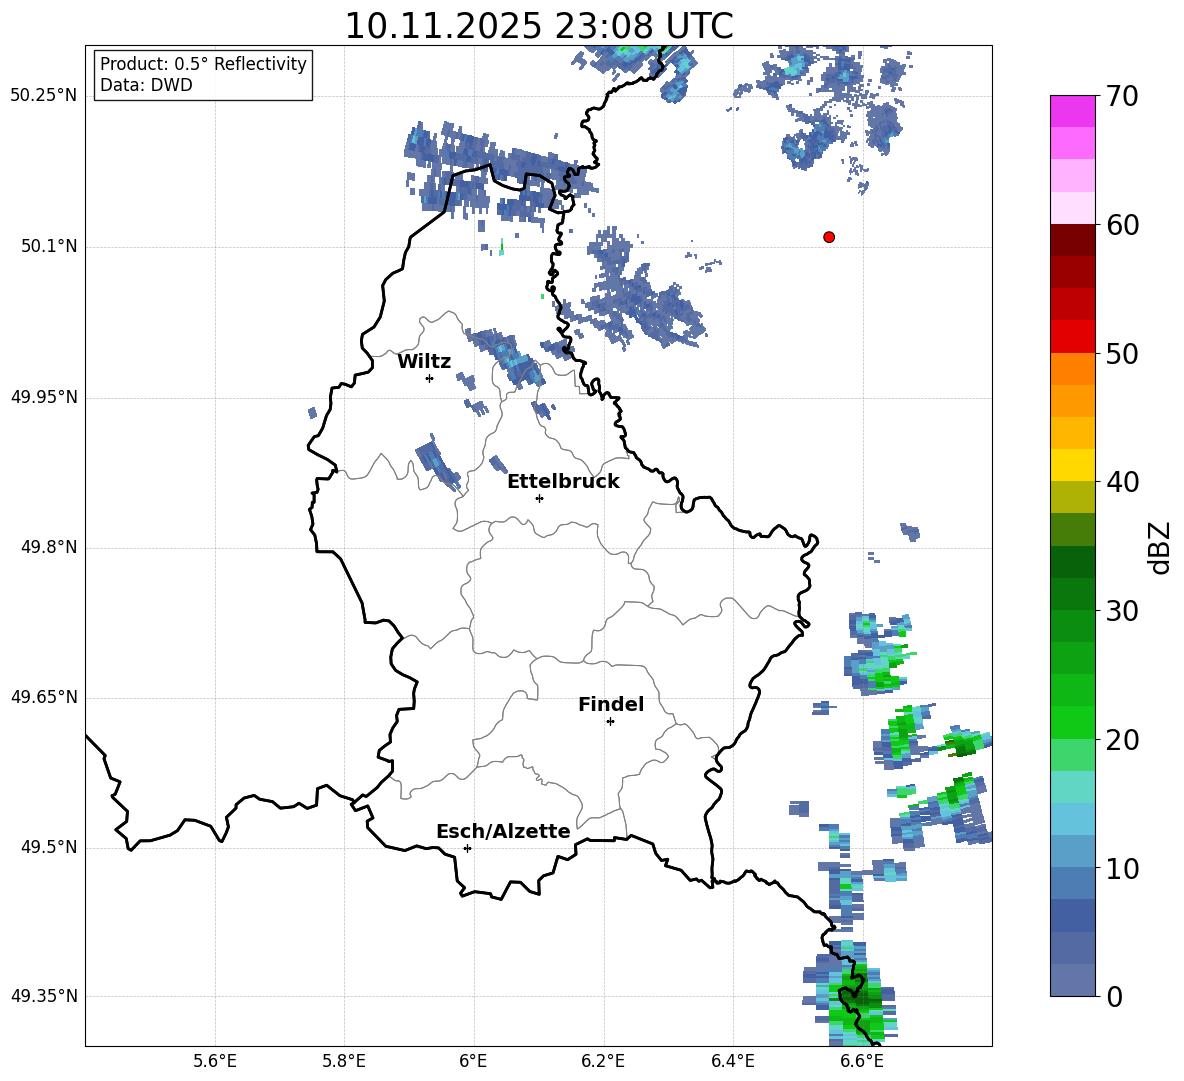1184x1081 pixels.
Task: Click the Ettelbruck location cross marker
Action: [539, 498]
